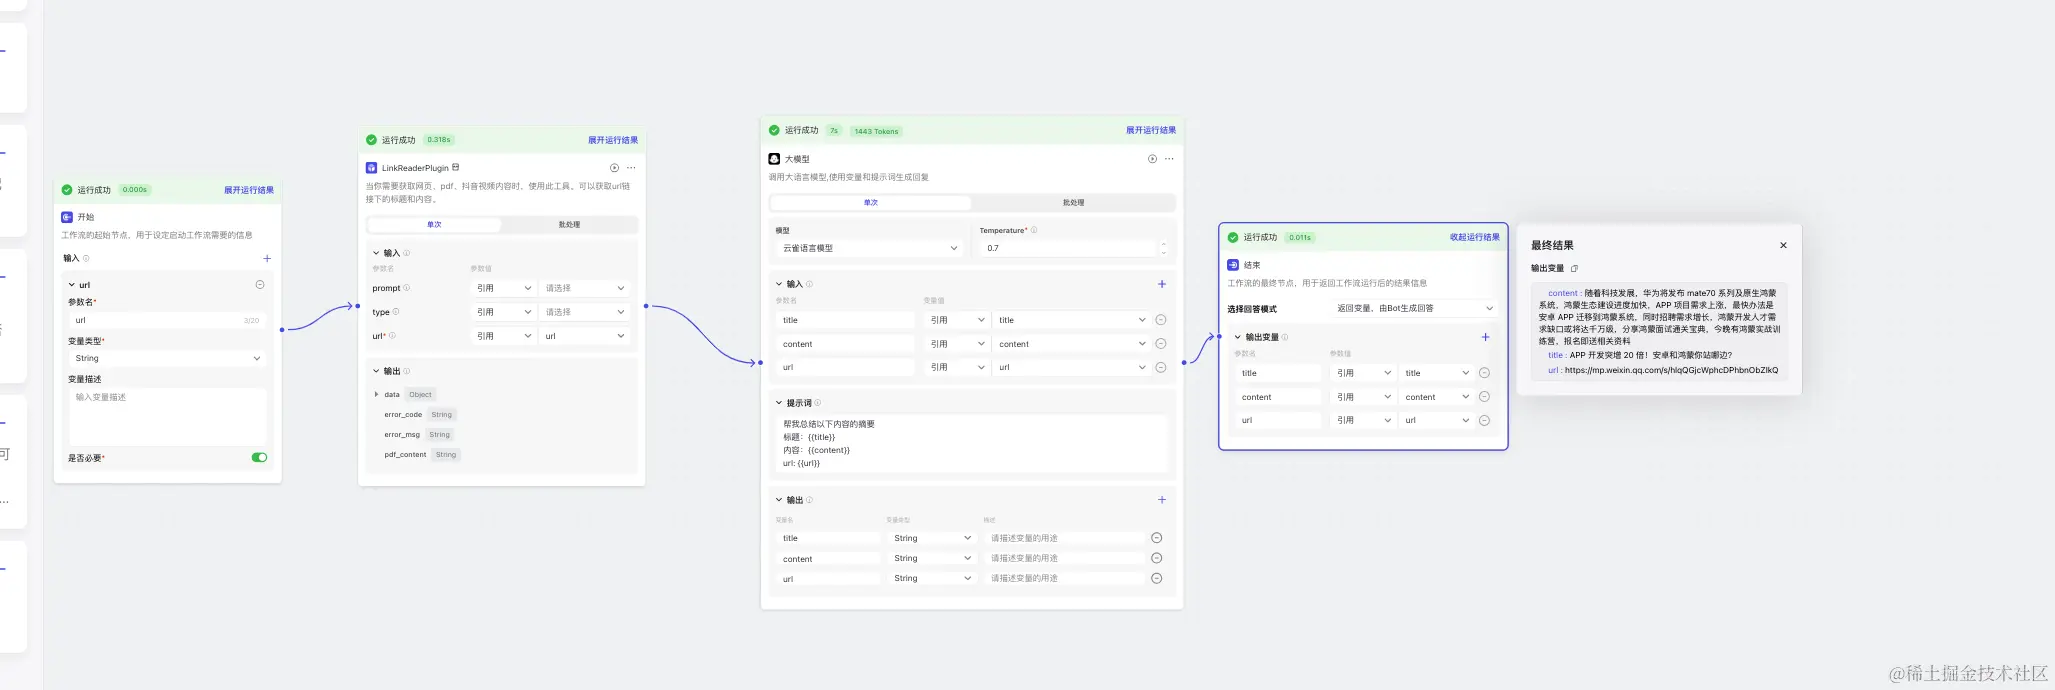Click the 参数名 url input field
This screenshot has height=690, width=2055.
point(167,321)
